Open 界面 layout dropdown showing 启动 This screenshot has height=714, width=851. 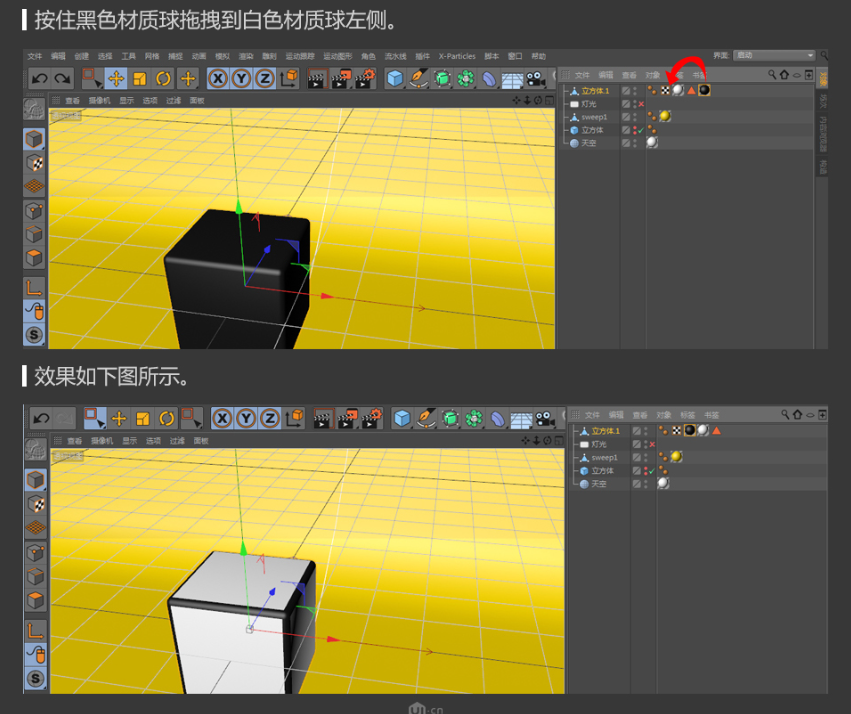773,56
